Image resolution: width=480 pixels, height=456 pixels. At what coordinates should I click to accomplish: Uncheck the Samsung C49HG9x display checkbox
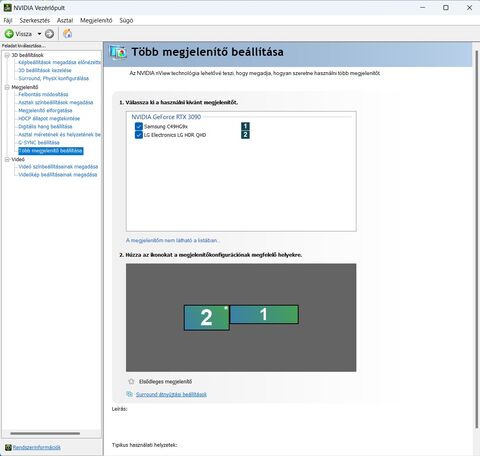[139, 126]
